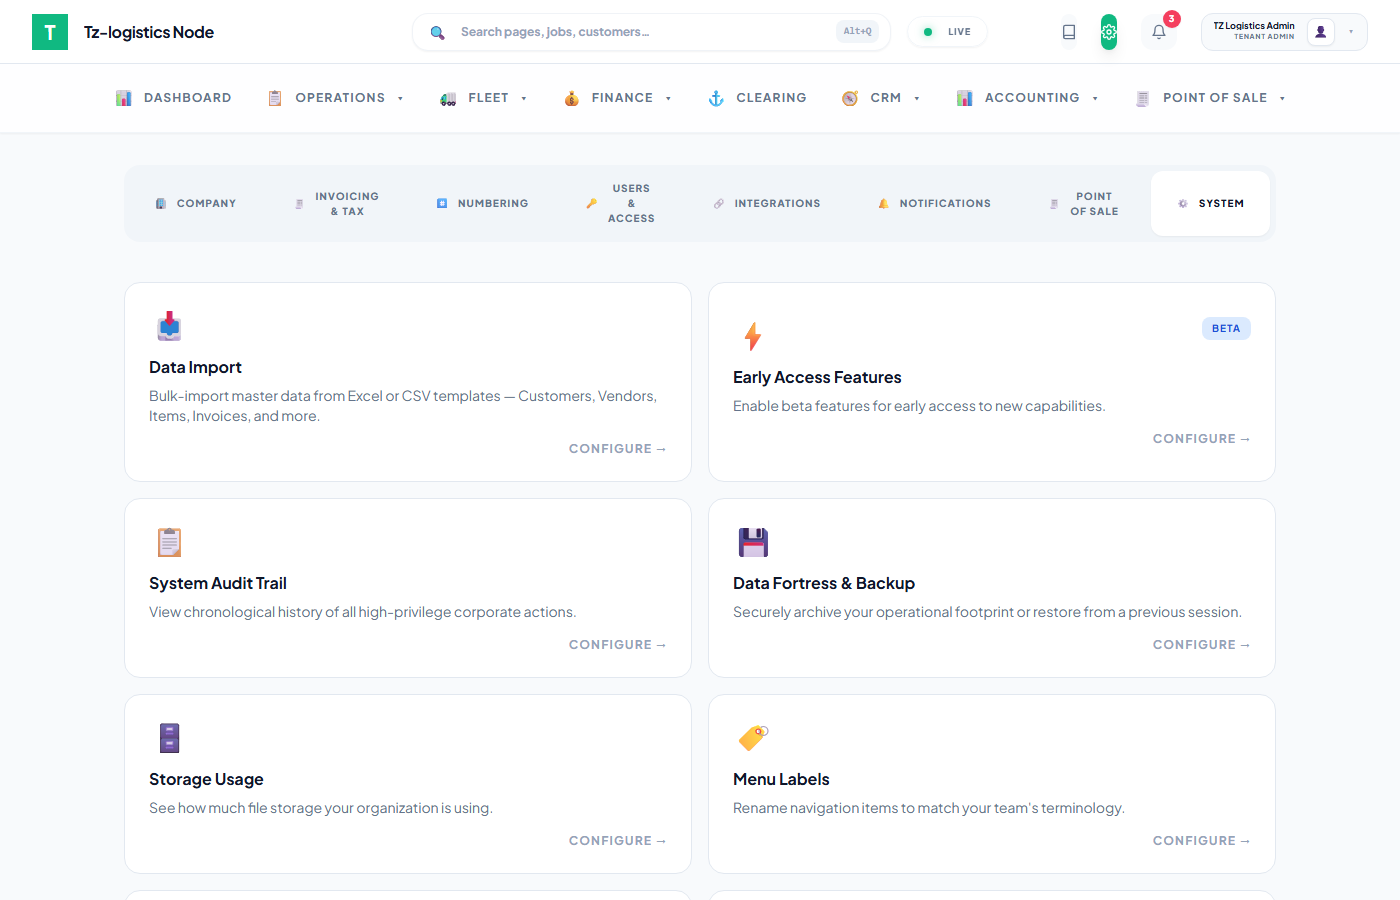The image size is (1400, 900).
Task: Switch to the Company settings tab
Action: 196,203
